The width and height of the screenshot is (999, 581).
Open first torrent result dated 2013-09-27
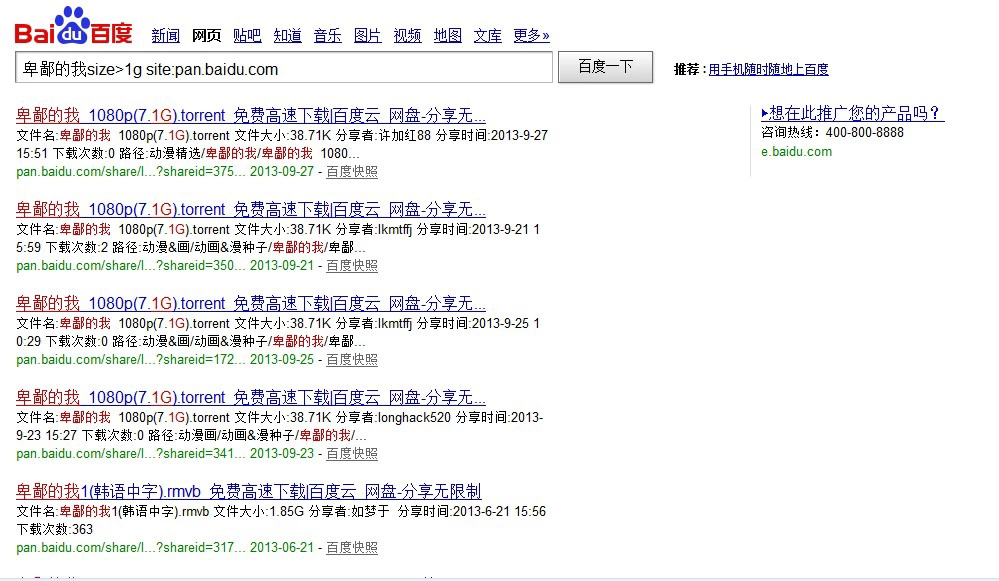click(x=251, y=114)
